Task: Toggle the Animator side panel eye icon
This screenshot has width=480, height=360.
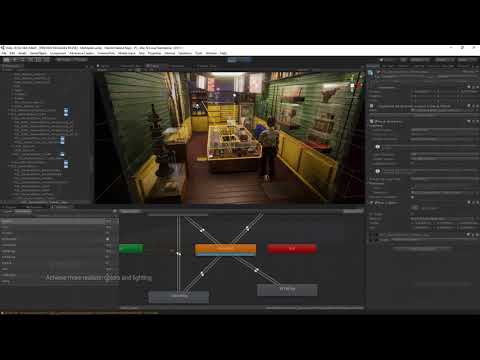Action: 115,211
